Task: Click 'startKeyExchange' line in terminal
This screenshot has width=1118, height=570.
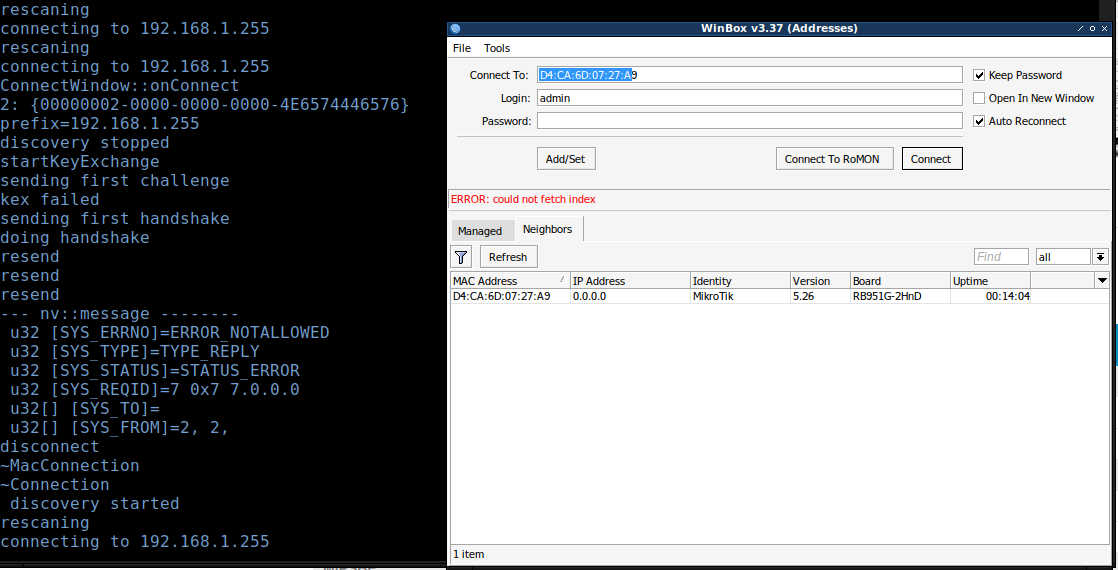Action: point(80,161)
